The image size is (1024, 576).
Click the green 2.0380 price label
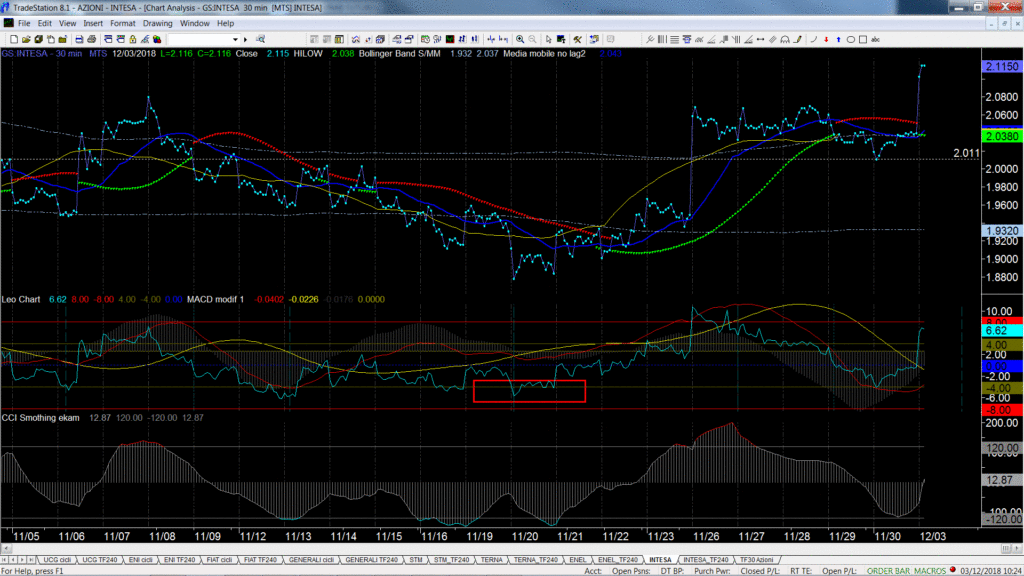[x=1002, y=136]
